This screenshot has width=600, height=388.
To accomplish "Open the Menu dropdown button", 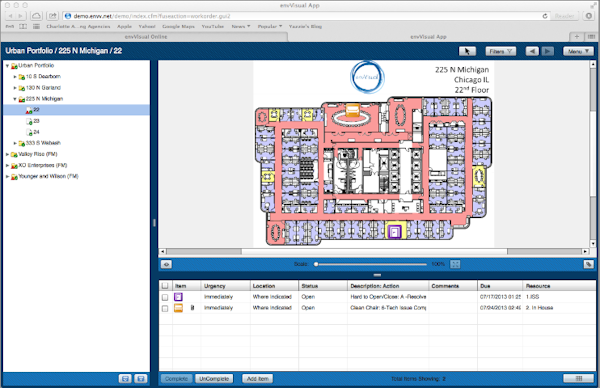I will 578,51.
